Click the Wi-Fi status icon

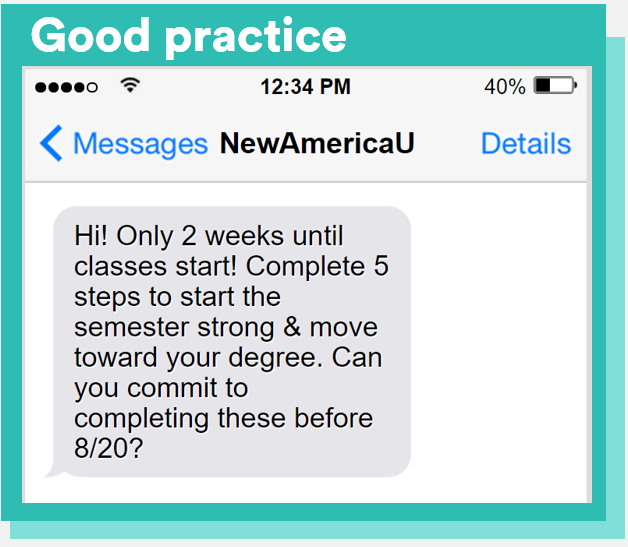coord(129,86)
